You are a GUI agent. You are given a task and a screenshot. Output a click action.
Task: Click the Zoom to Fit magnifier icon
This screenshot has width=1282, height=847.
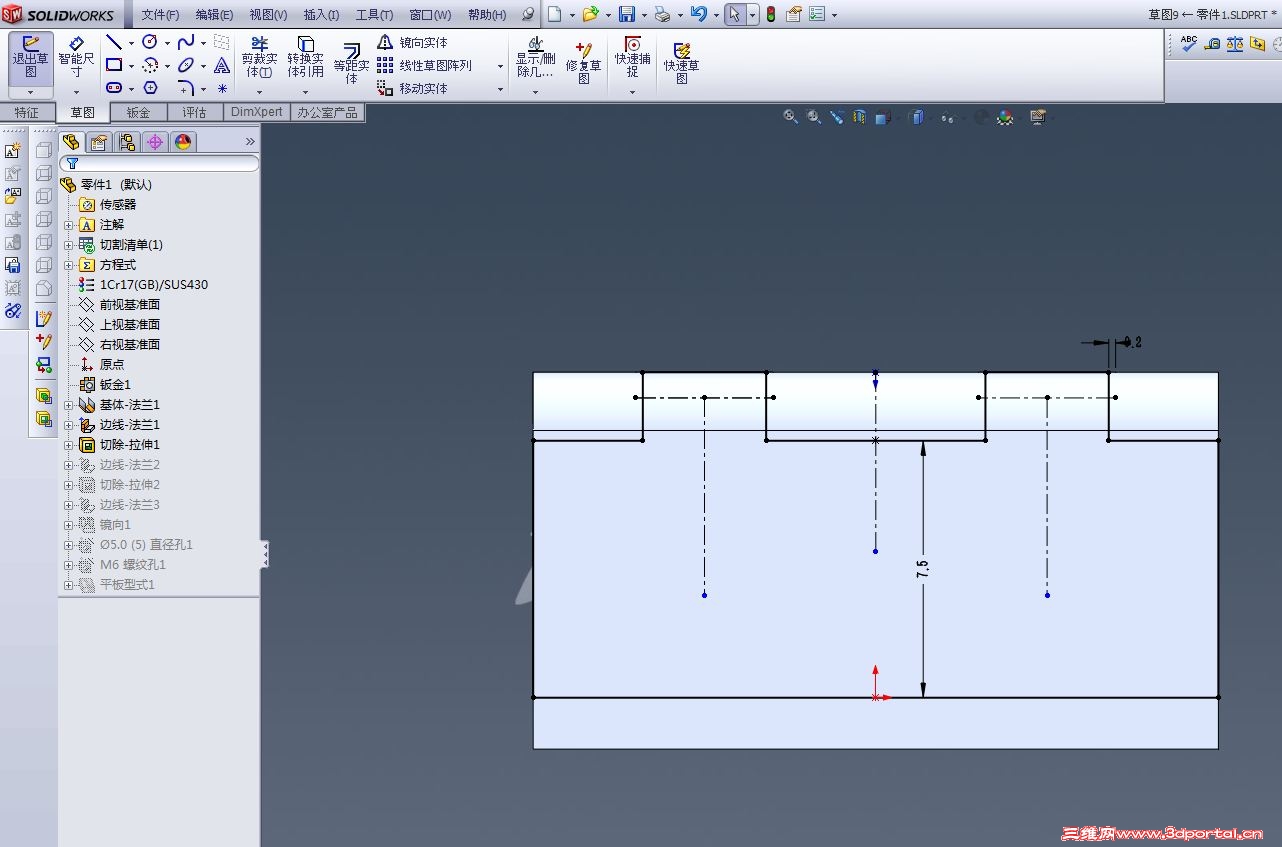(x=790, y=117)
